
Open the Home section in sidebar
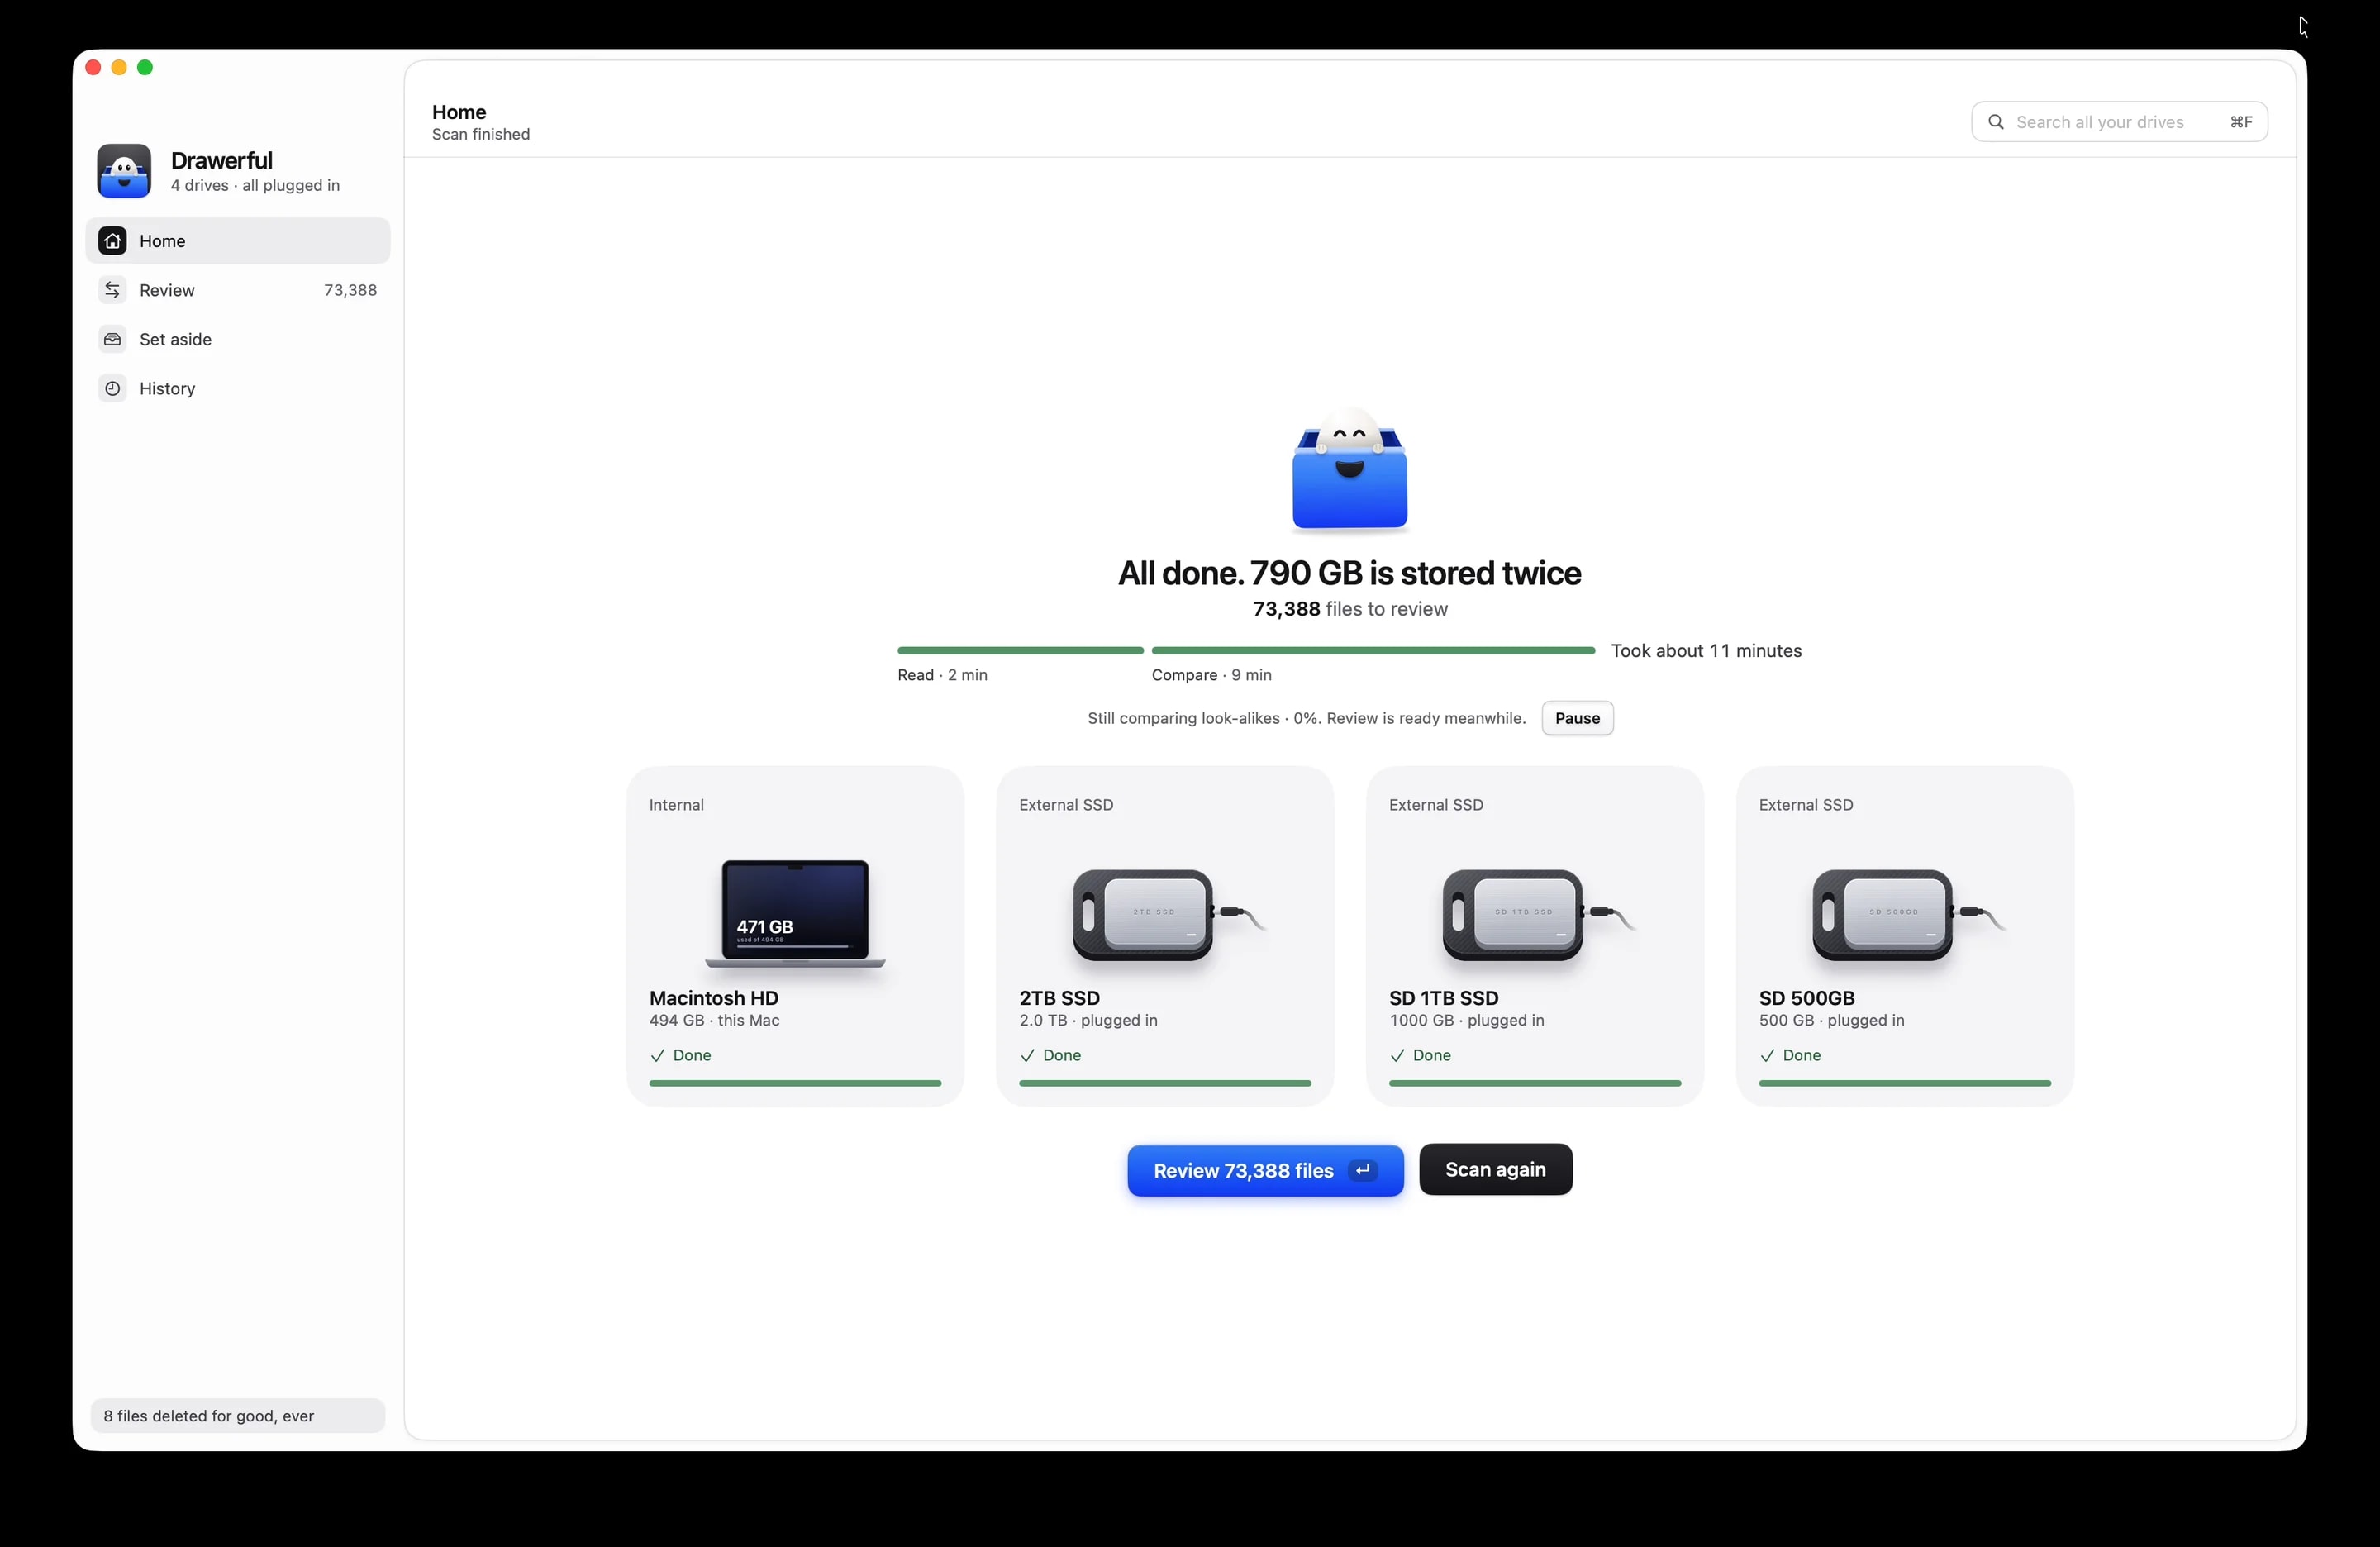(238, 241)
